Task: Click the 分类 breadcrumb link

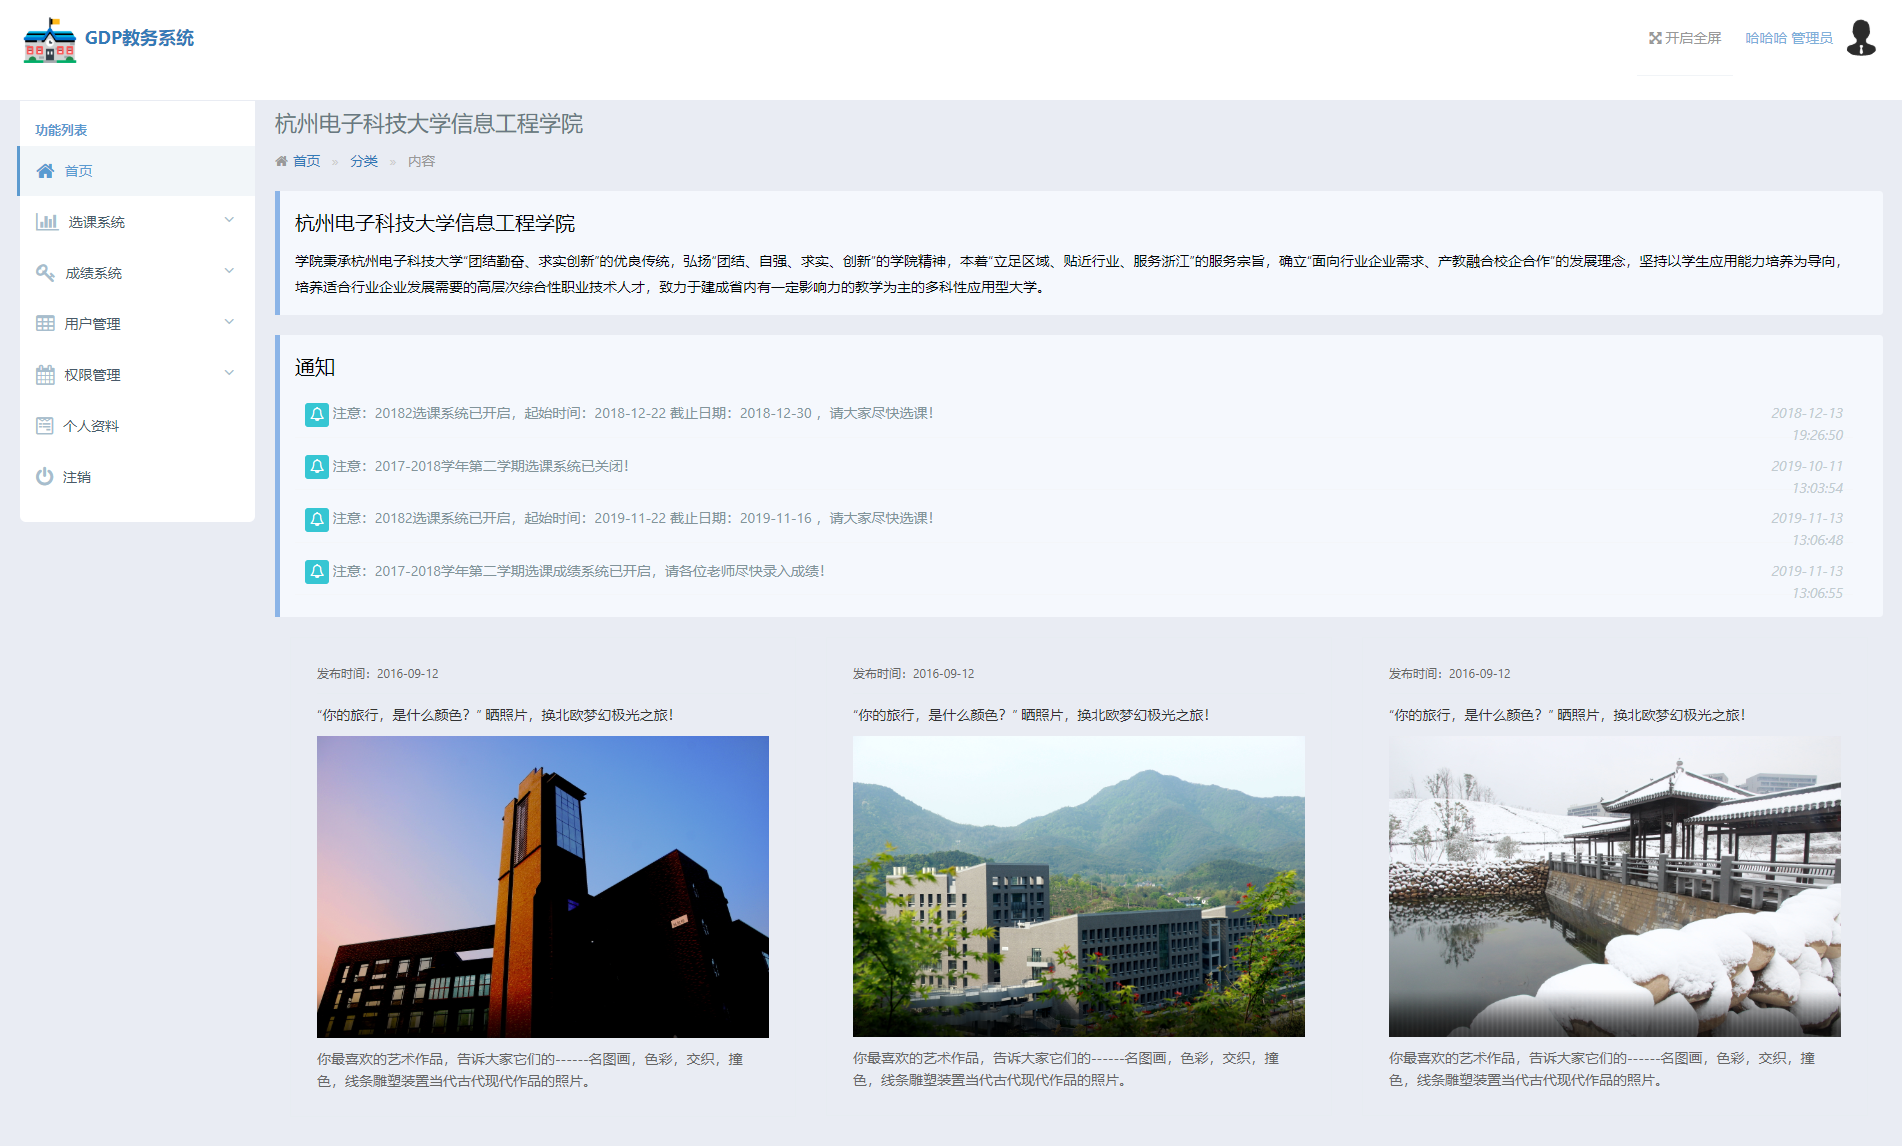Action: click(364, 161)
